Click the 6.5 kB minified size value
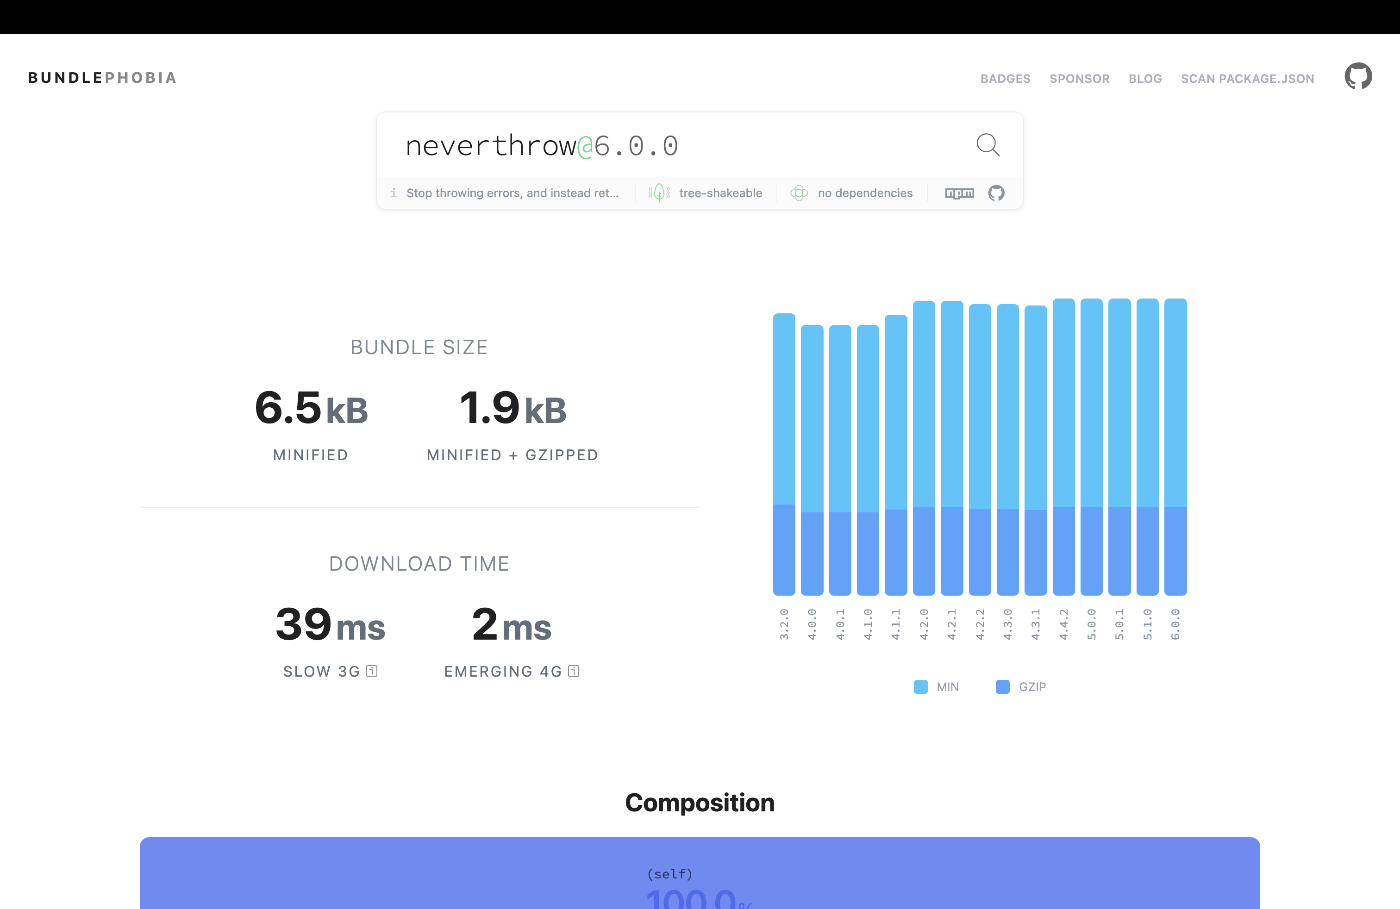Viewport: 1400px width, 909px height. coord(311,408)
